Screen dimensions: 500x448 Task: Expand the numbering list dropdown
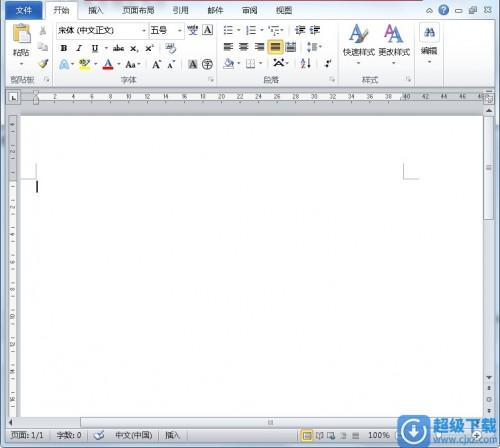tap(262, 31)
